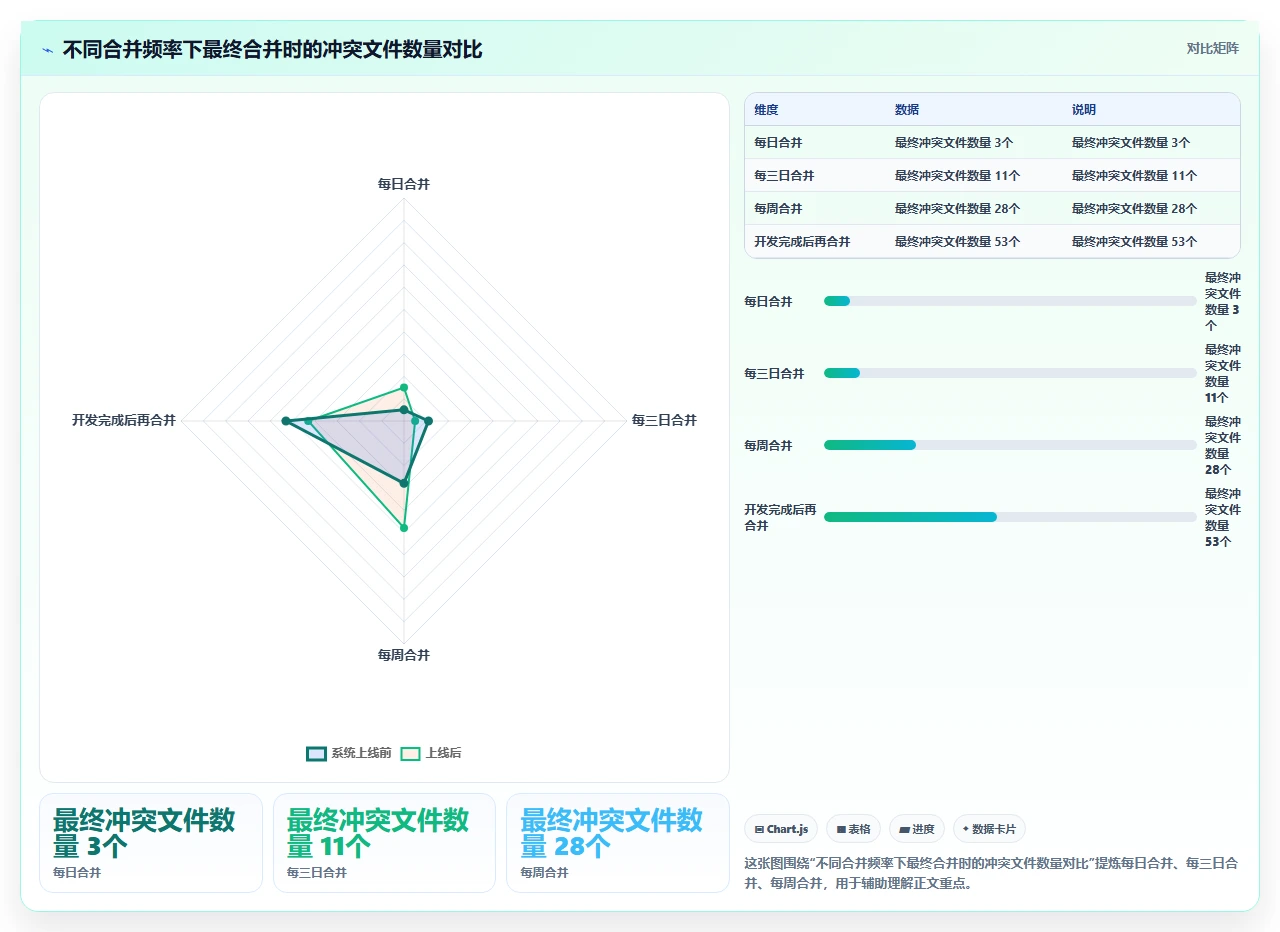Toggle the 系统上线前 legend entry

tap(349, 753)
